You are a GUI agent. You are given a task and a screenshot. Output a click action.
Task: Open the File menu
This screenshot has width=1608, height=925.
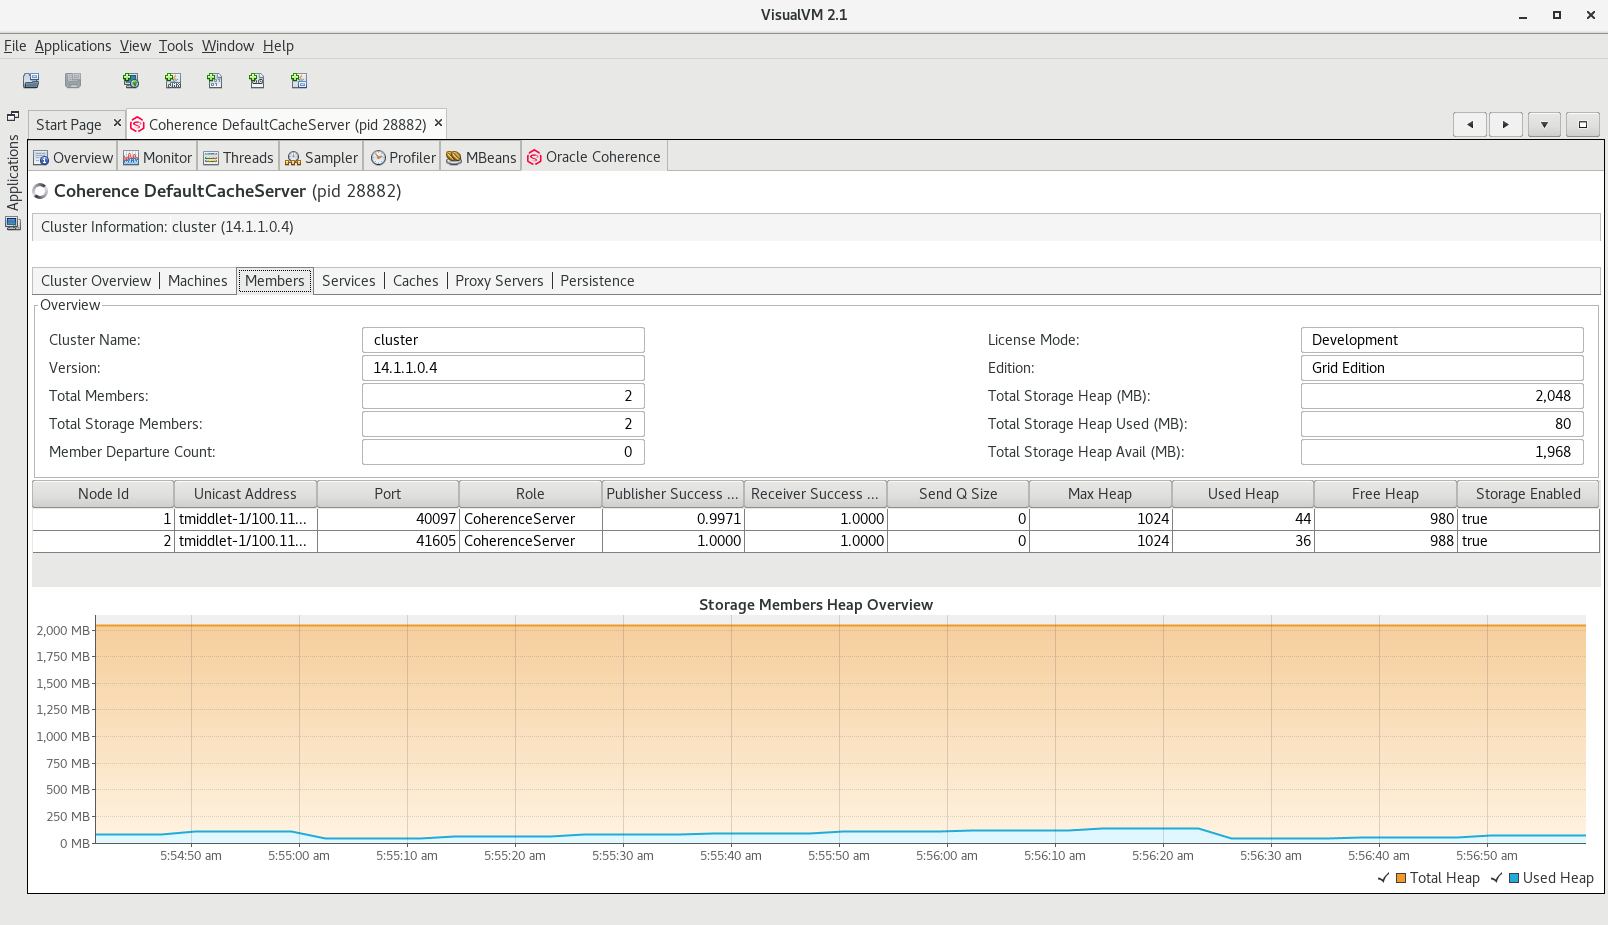[15, 46]
